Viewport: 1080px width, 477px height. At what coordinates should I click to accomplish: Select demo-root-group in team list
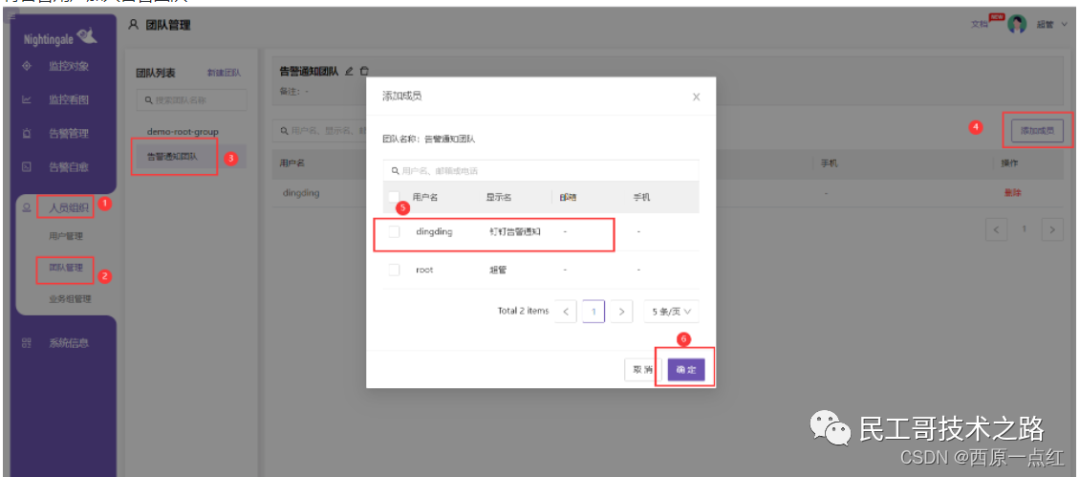(x=182, y=131)
